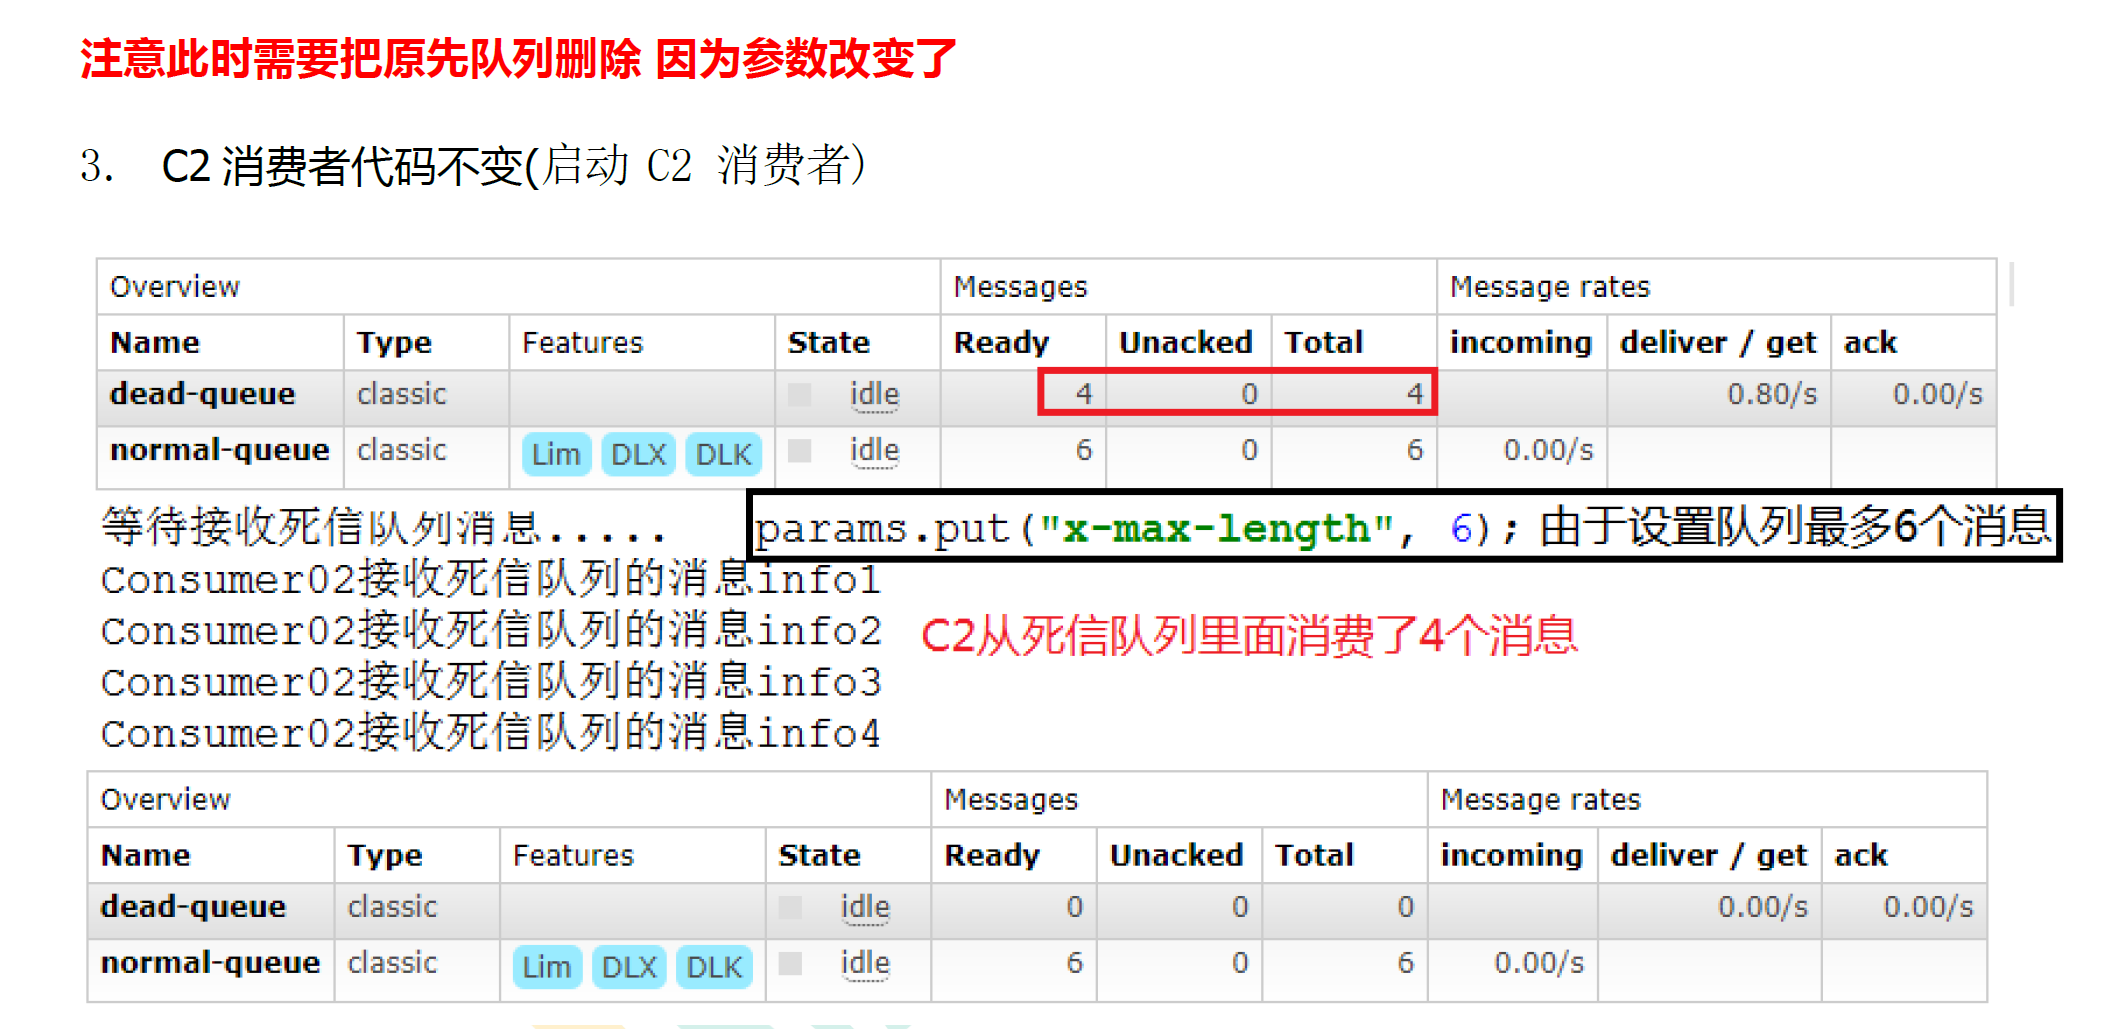Click DLK feature badge in lower table
2109x1029 pixels.
[714, 967]
